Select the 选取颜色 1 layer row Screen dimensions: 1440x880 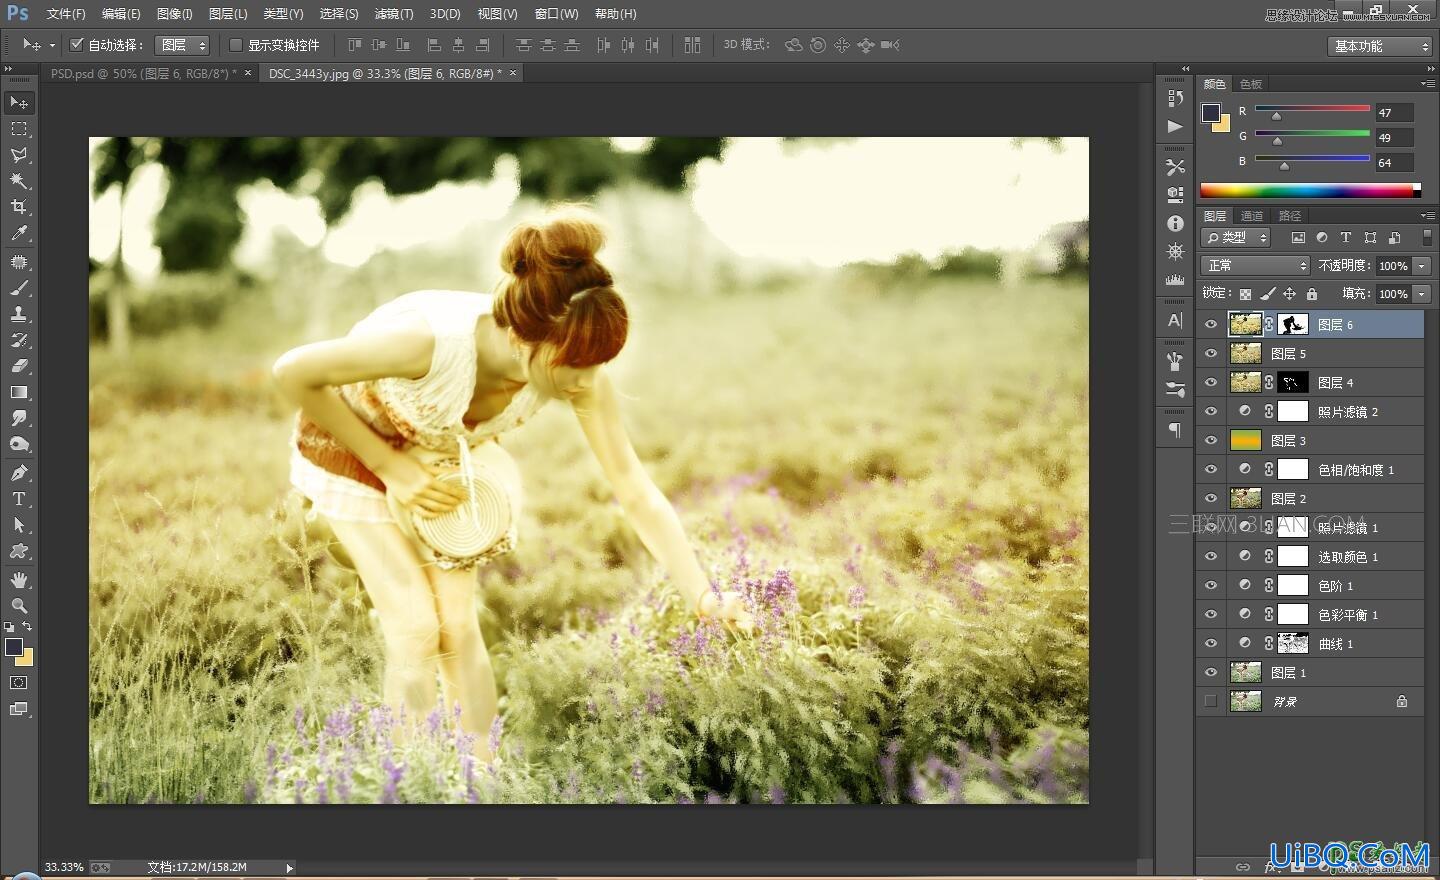(1310, 556)
